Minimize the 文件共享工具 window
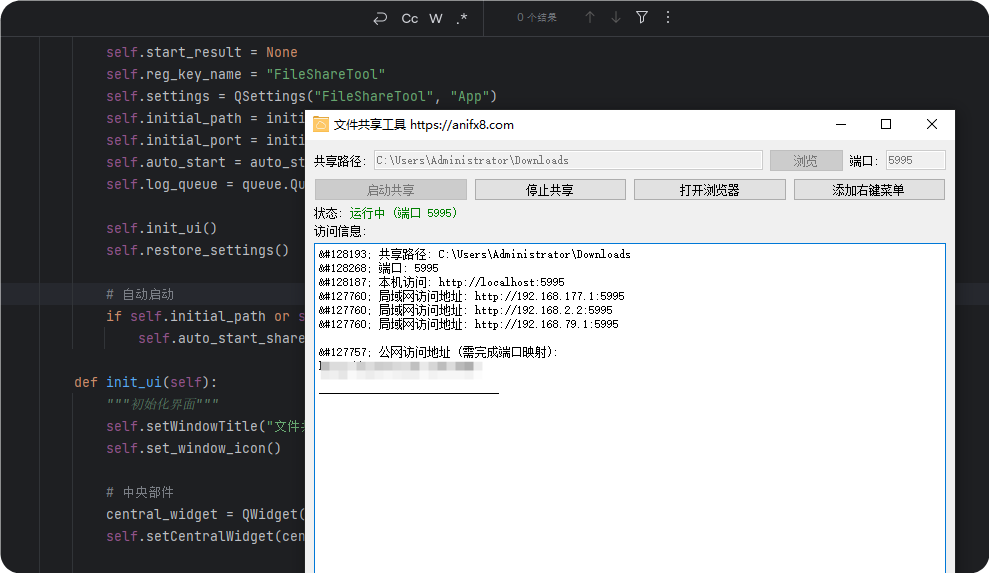 pos(840,125)
